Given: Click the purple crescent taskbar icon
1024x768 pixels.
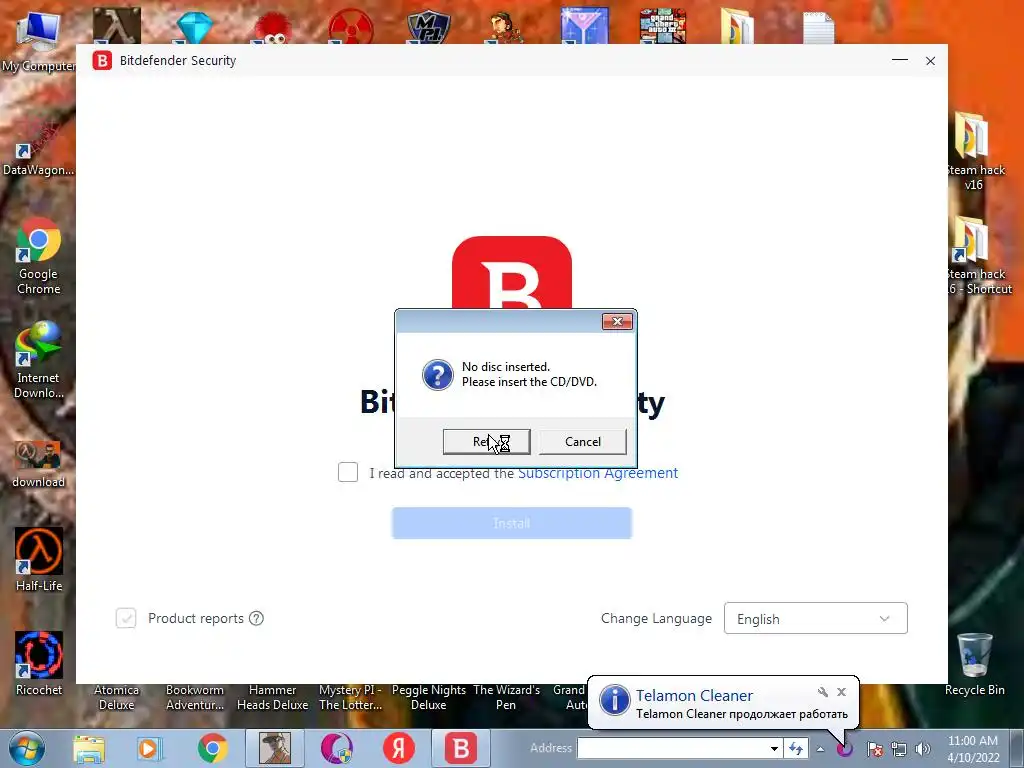Looking at the screenshot, I should coord(337,748).
